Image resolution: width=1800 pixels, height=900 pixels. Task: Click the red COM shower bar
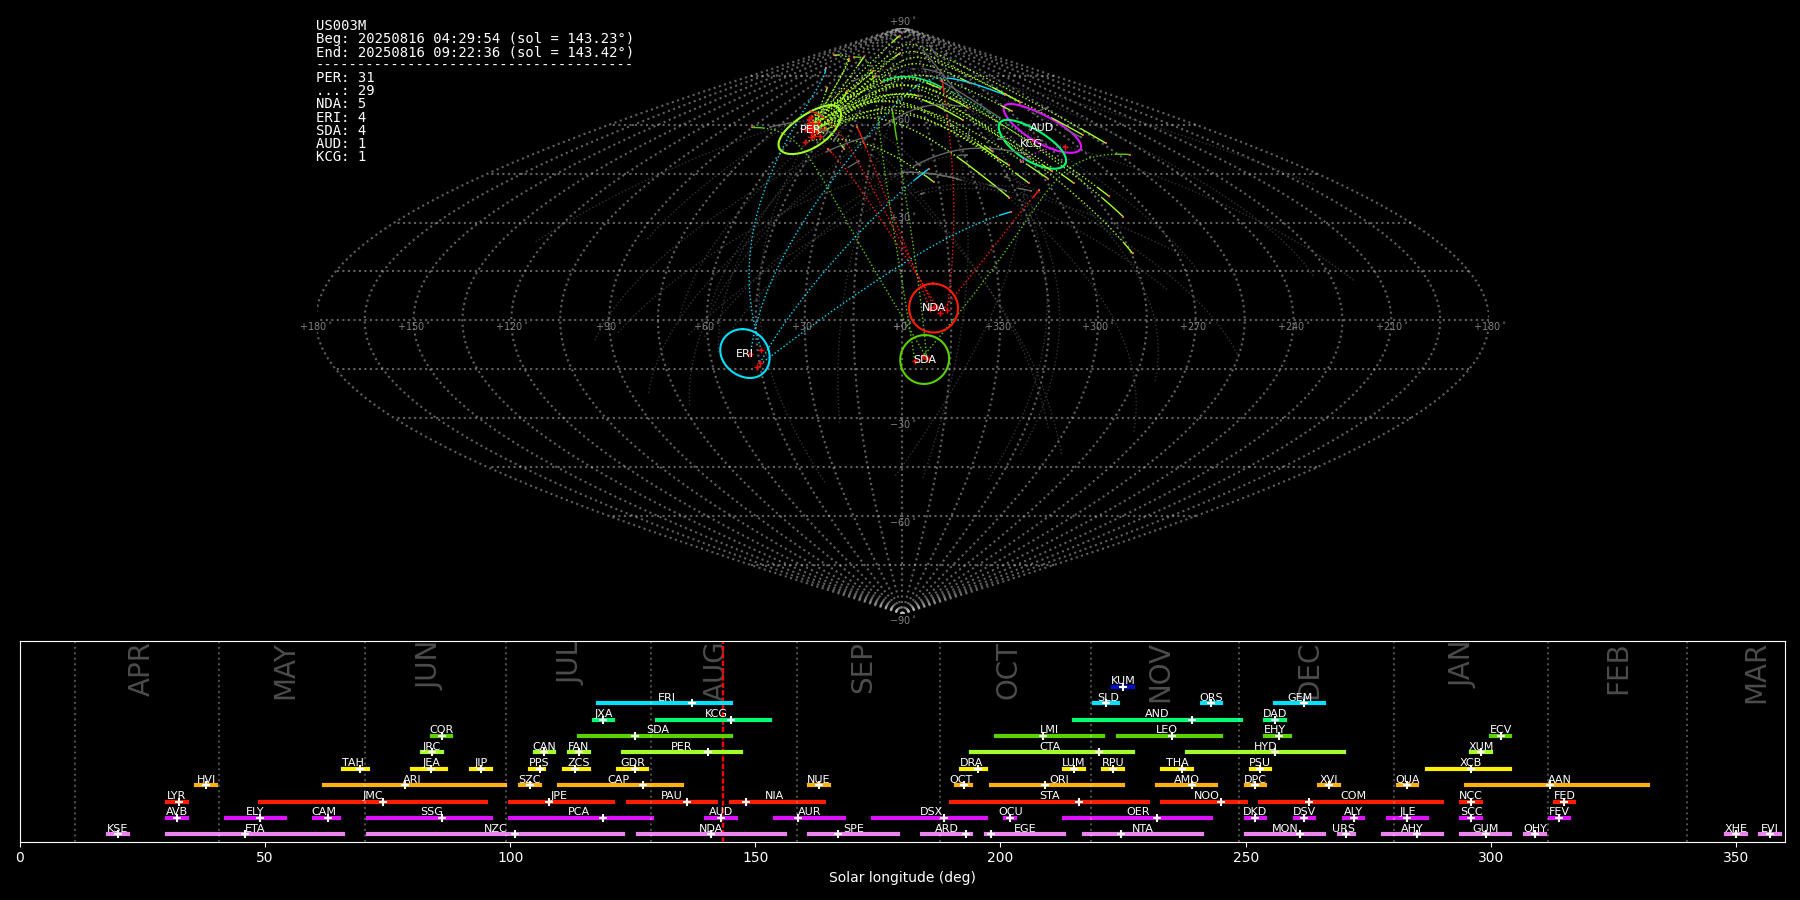1351,801
